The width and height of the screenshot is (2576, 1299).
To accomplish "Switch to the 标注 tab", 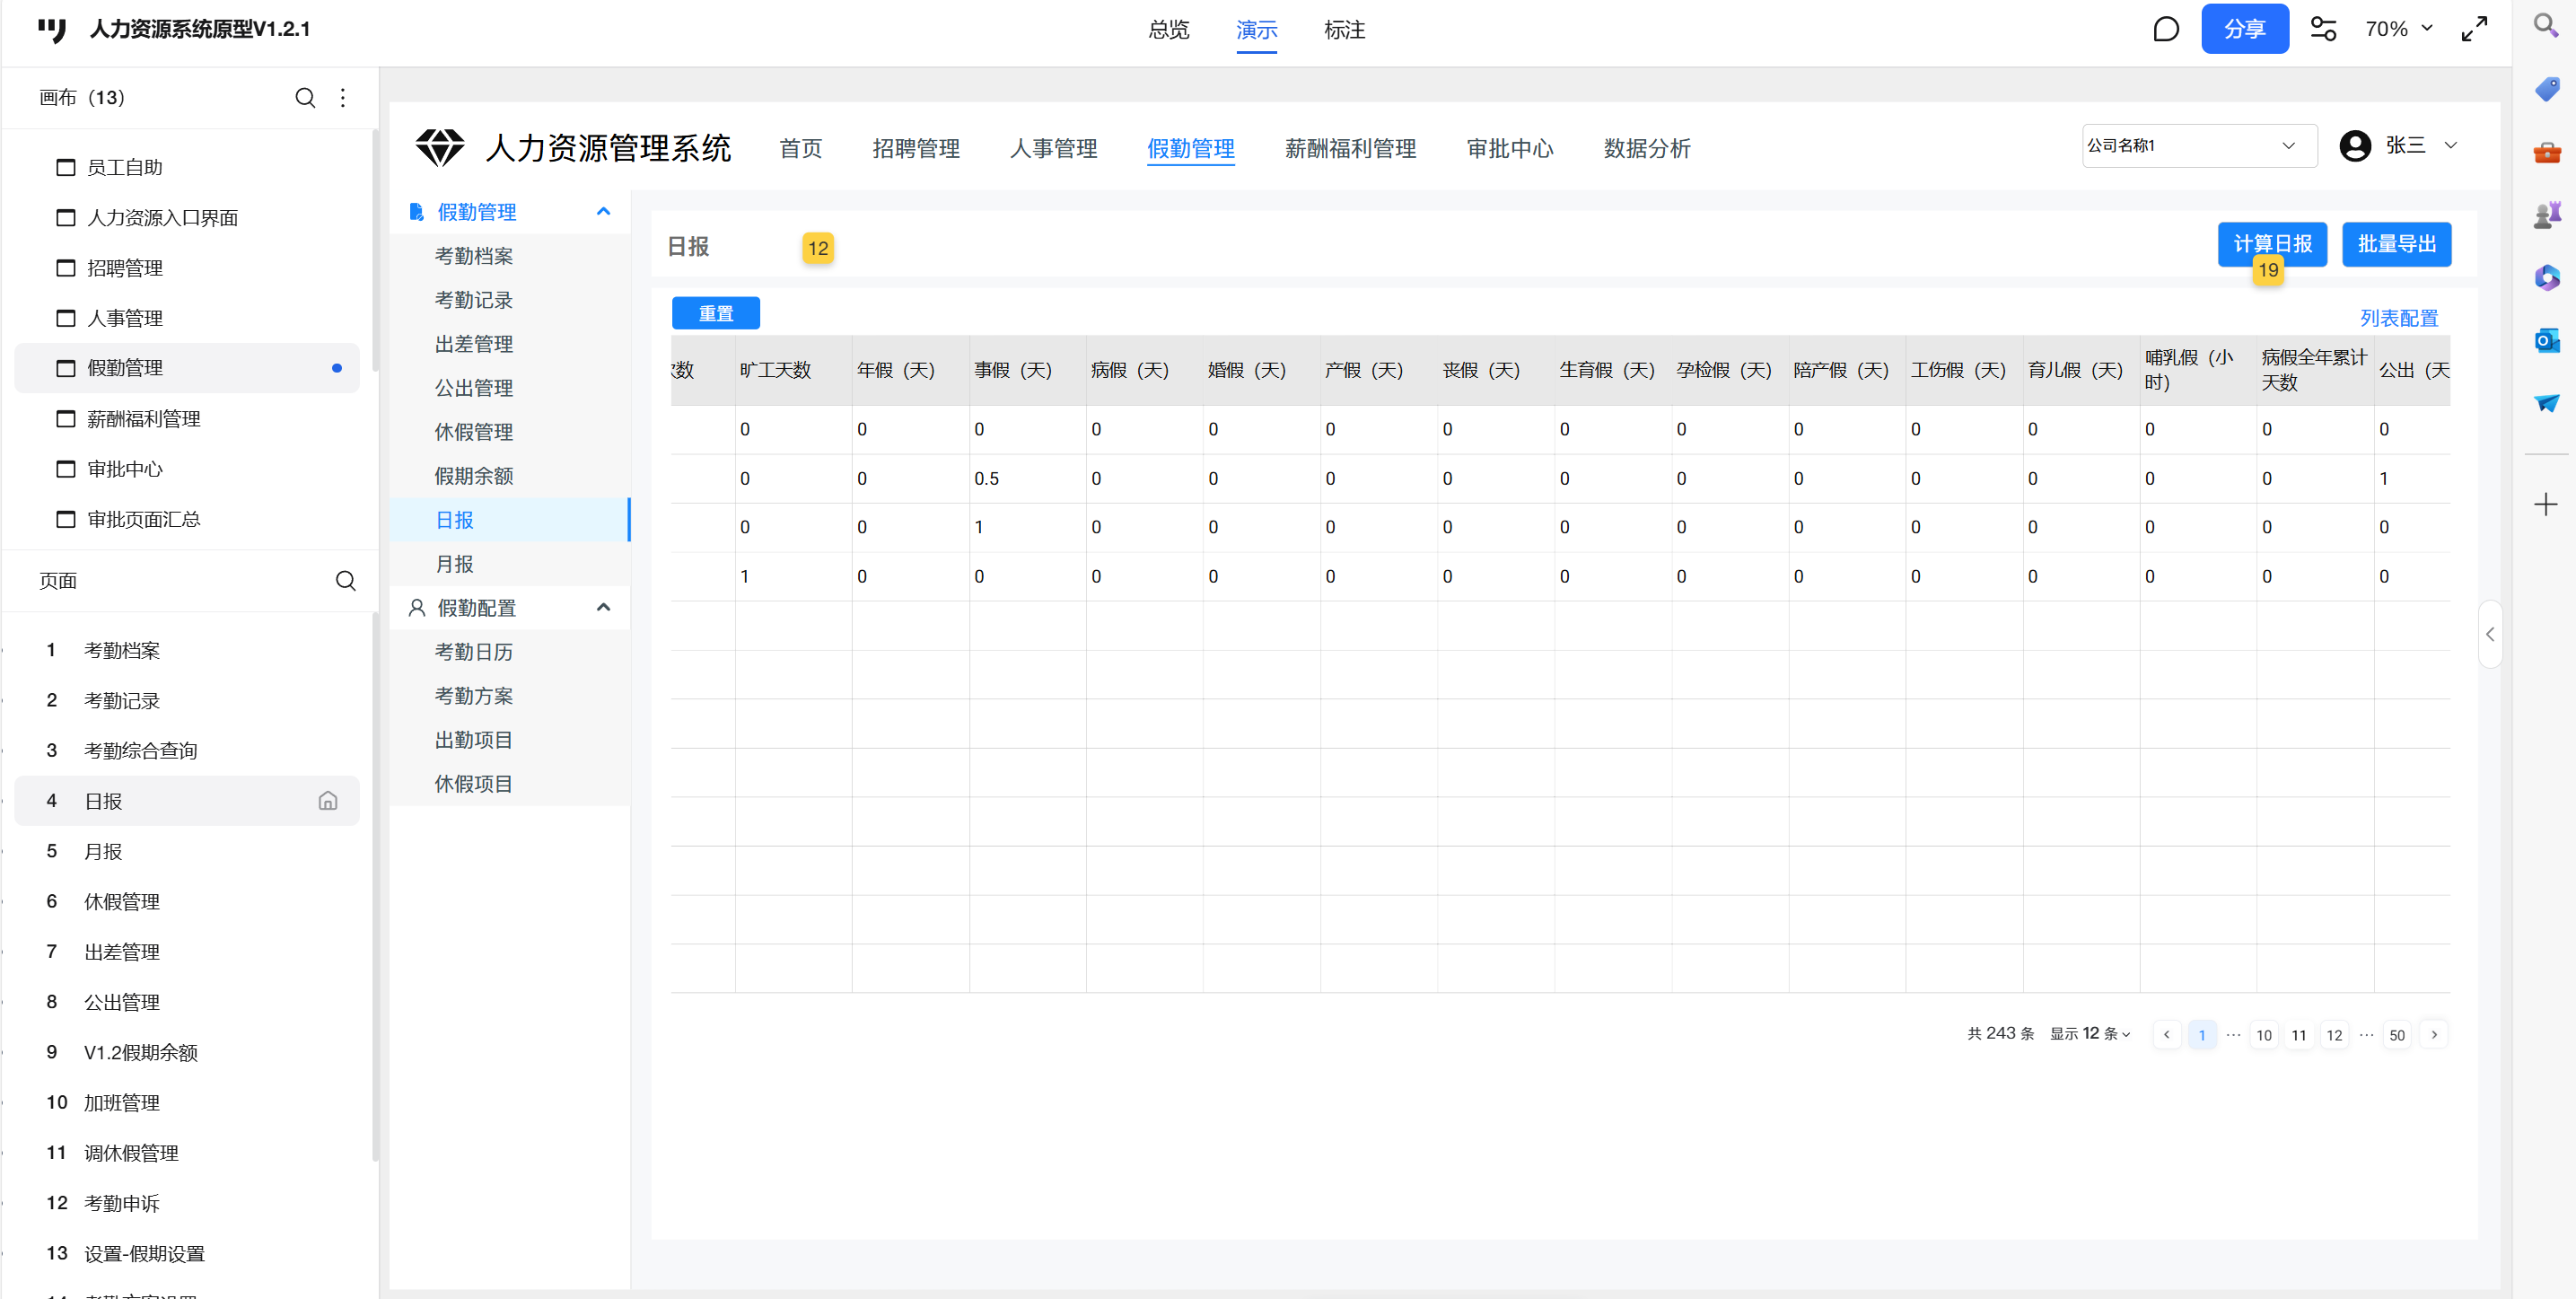I will [1344, 30].
